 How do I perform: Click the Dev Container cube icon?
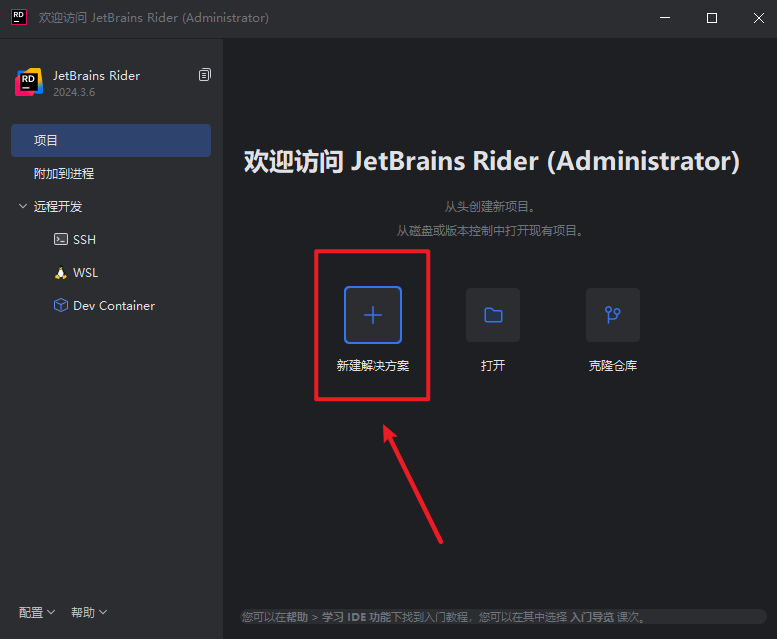(x=61, y=305)
